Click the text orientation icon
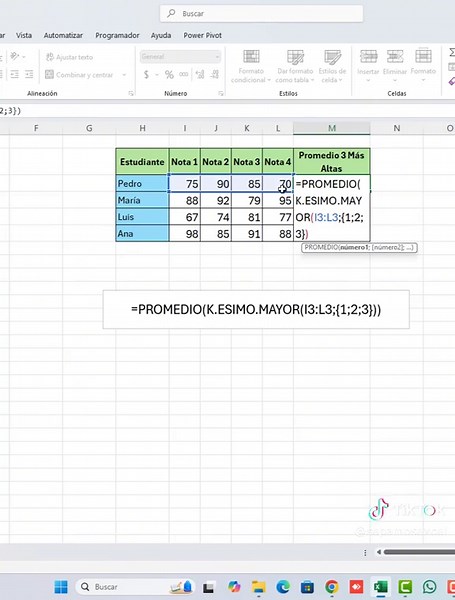Screen dimensions: 455x600 [15, 57]
